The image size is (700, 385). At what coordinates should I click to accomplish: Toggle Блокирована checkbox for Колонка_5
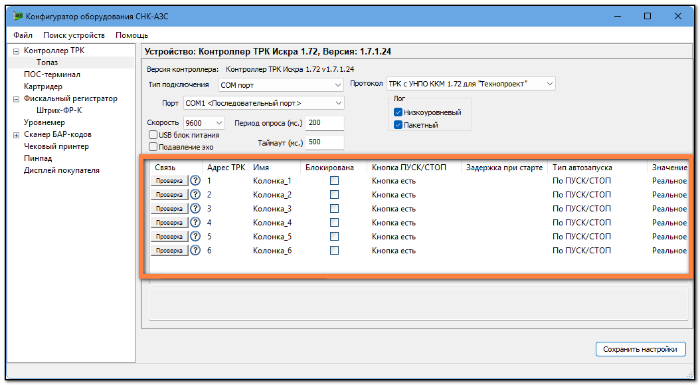point(334,236)
